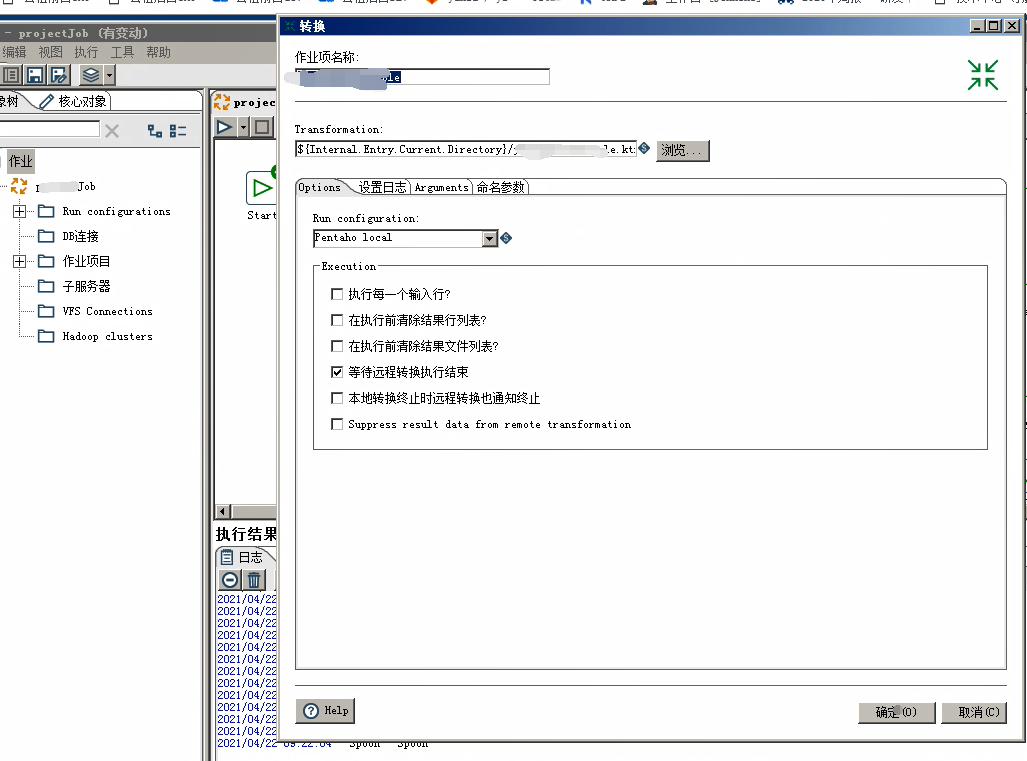This screenshot has height=761, width=1027.
Task: Click the Save As icon on the toolbar
Action: point(57,75)
